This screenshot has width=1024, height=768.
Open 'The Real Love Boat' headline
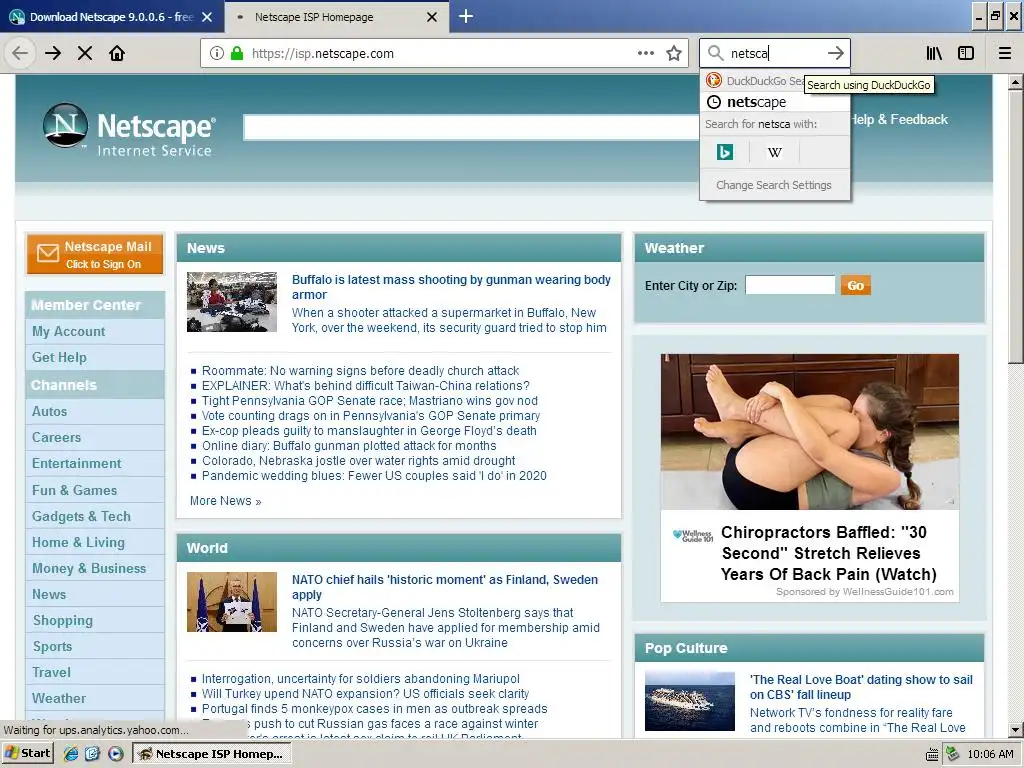click(861, 687)
